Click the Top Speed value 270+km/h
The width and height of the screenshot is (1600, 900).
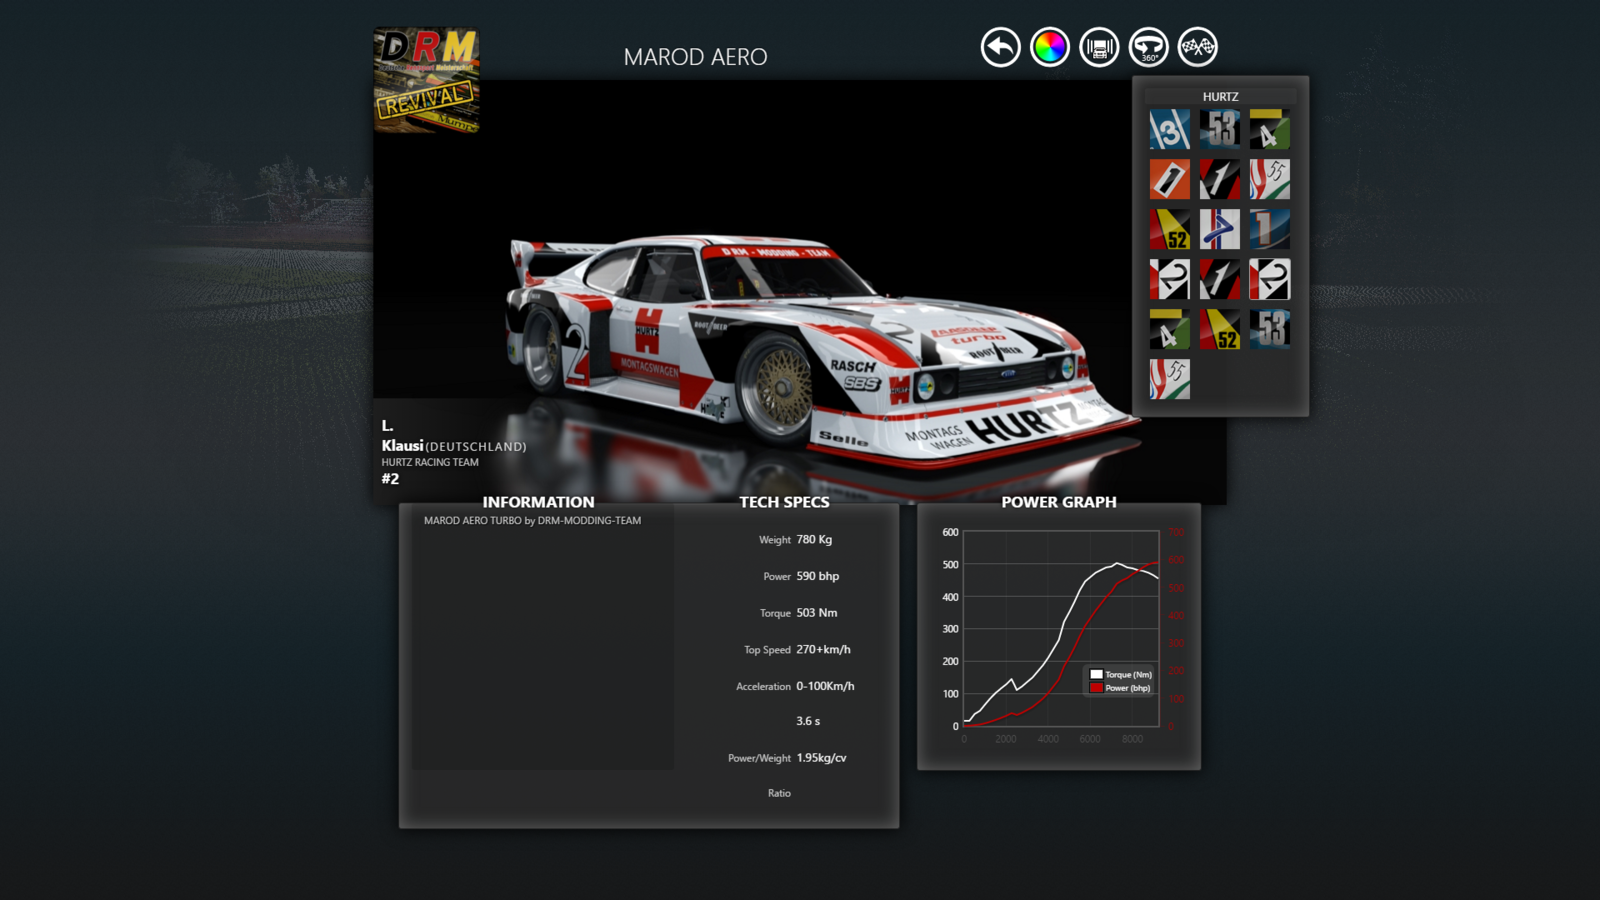point(823,650)
